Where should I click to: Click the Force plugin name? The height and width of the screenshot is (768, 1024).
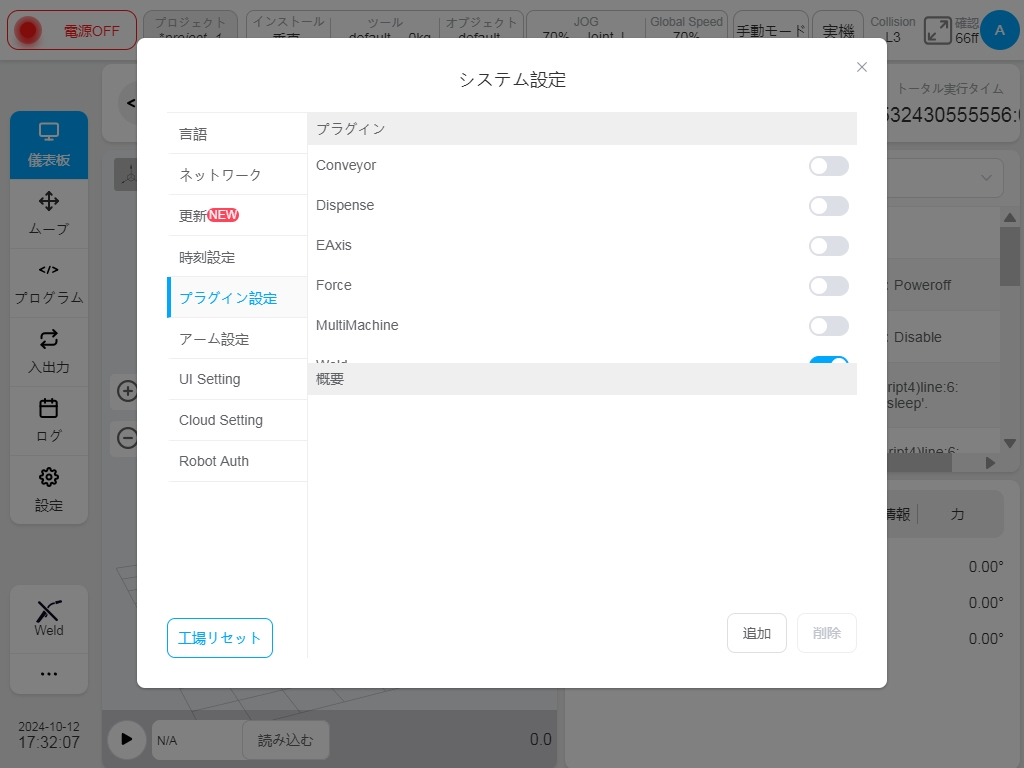click(334, 285)
